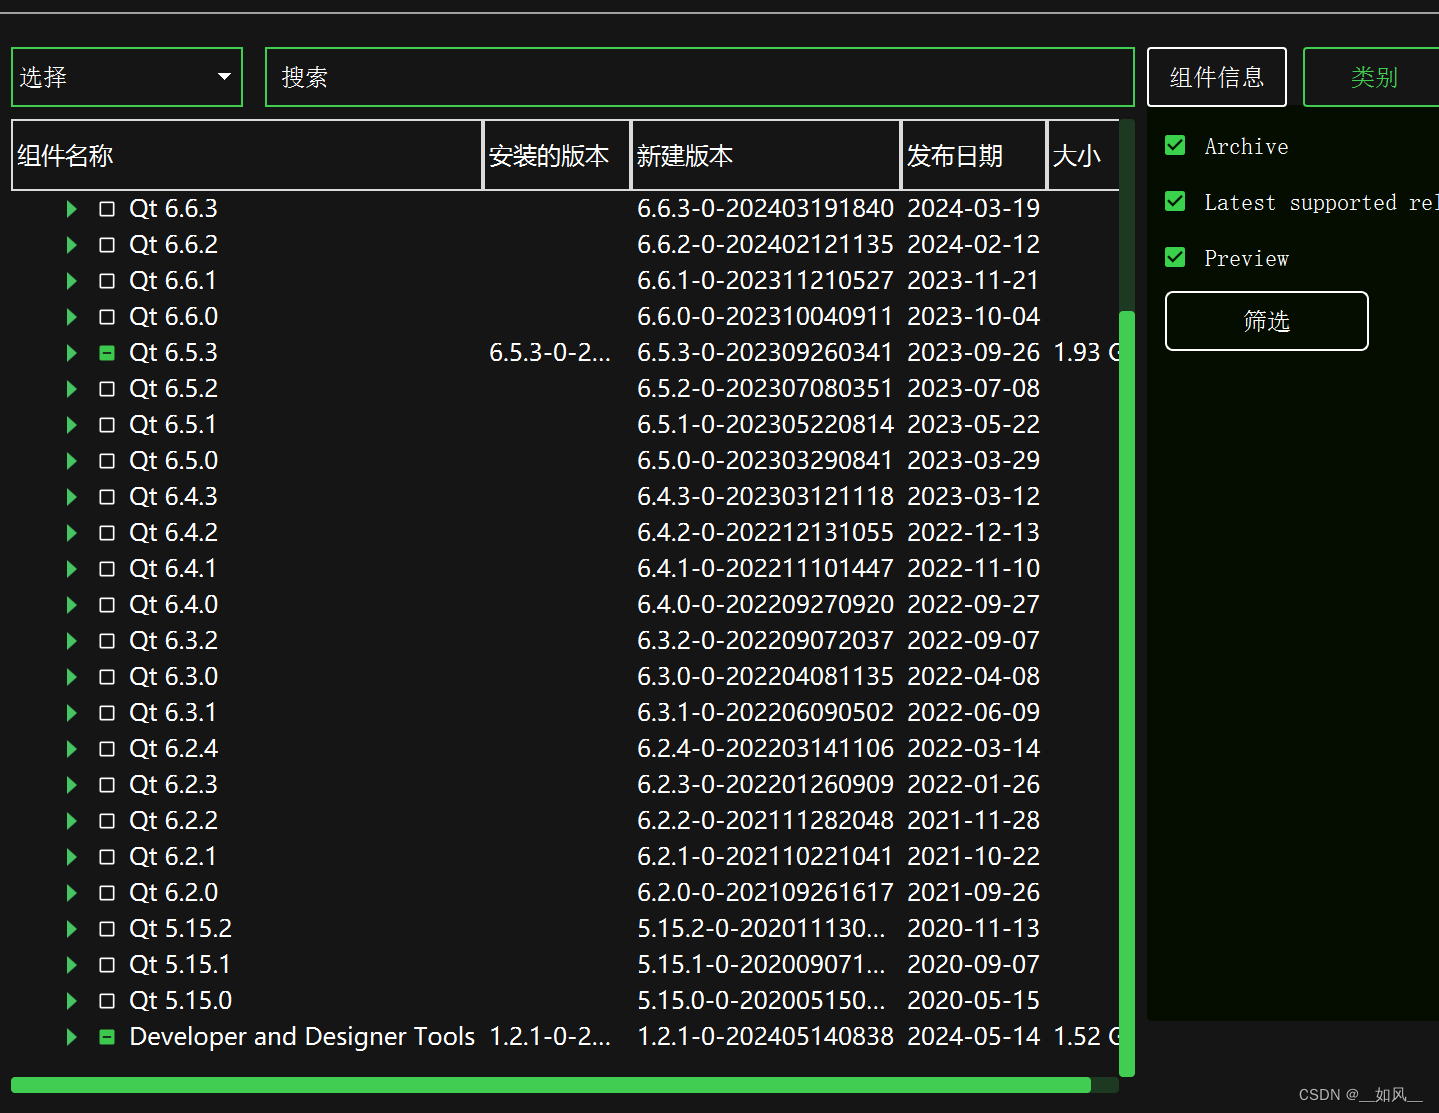Toggle Latest supported releases checkbox
1439x1113 pixels.
1176,202
